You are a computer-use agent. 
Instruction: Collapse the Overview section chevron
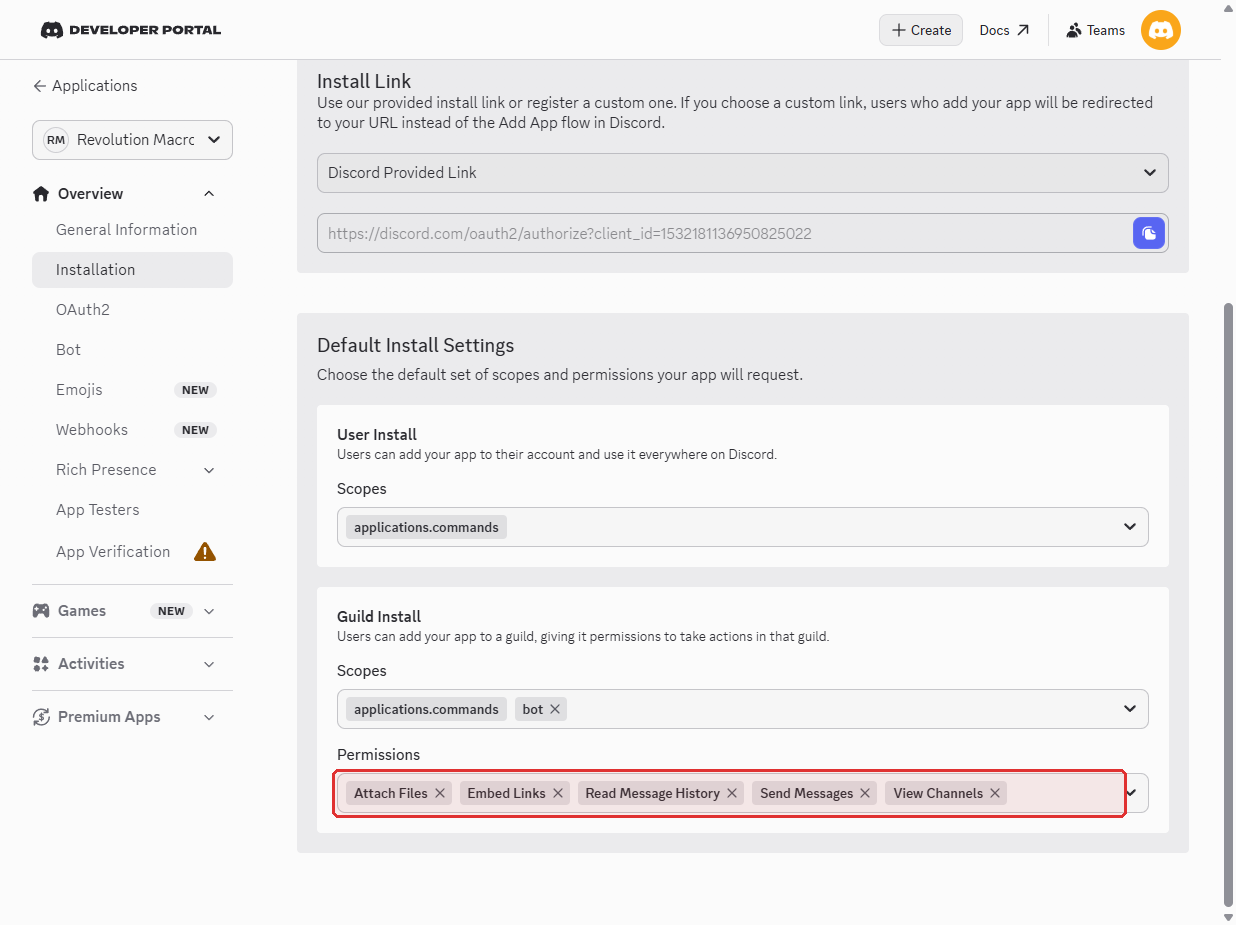209,193
